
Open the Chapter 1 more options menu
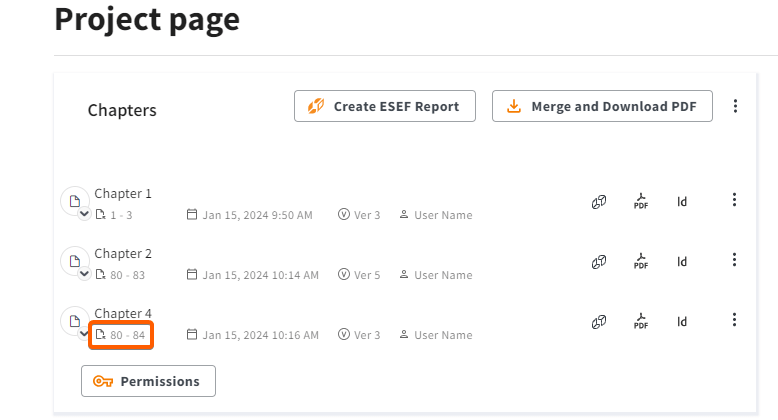pyautogui.click(x=734, y=200)
